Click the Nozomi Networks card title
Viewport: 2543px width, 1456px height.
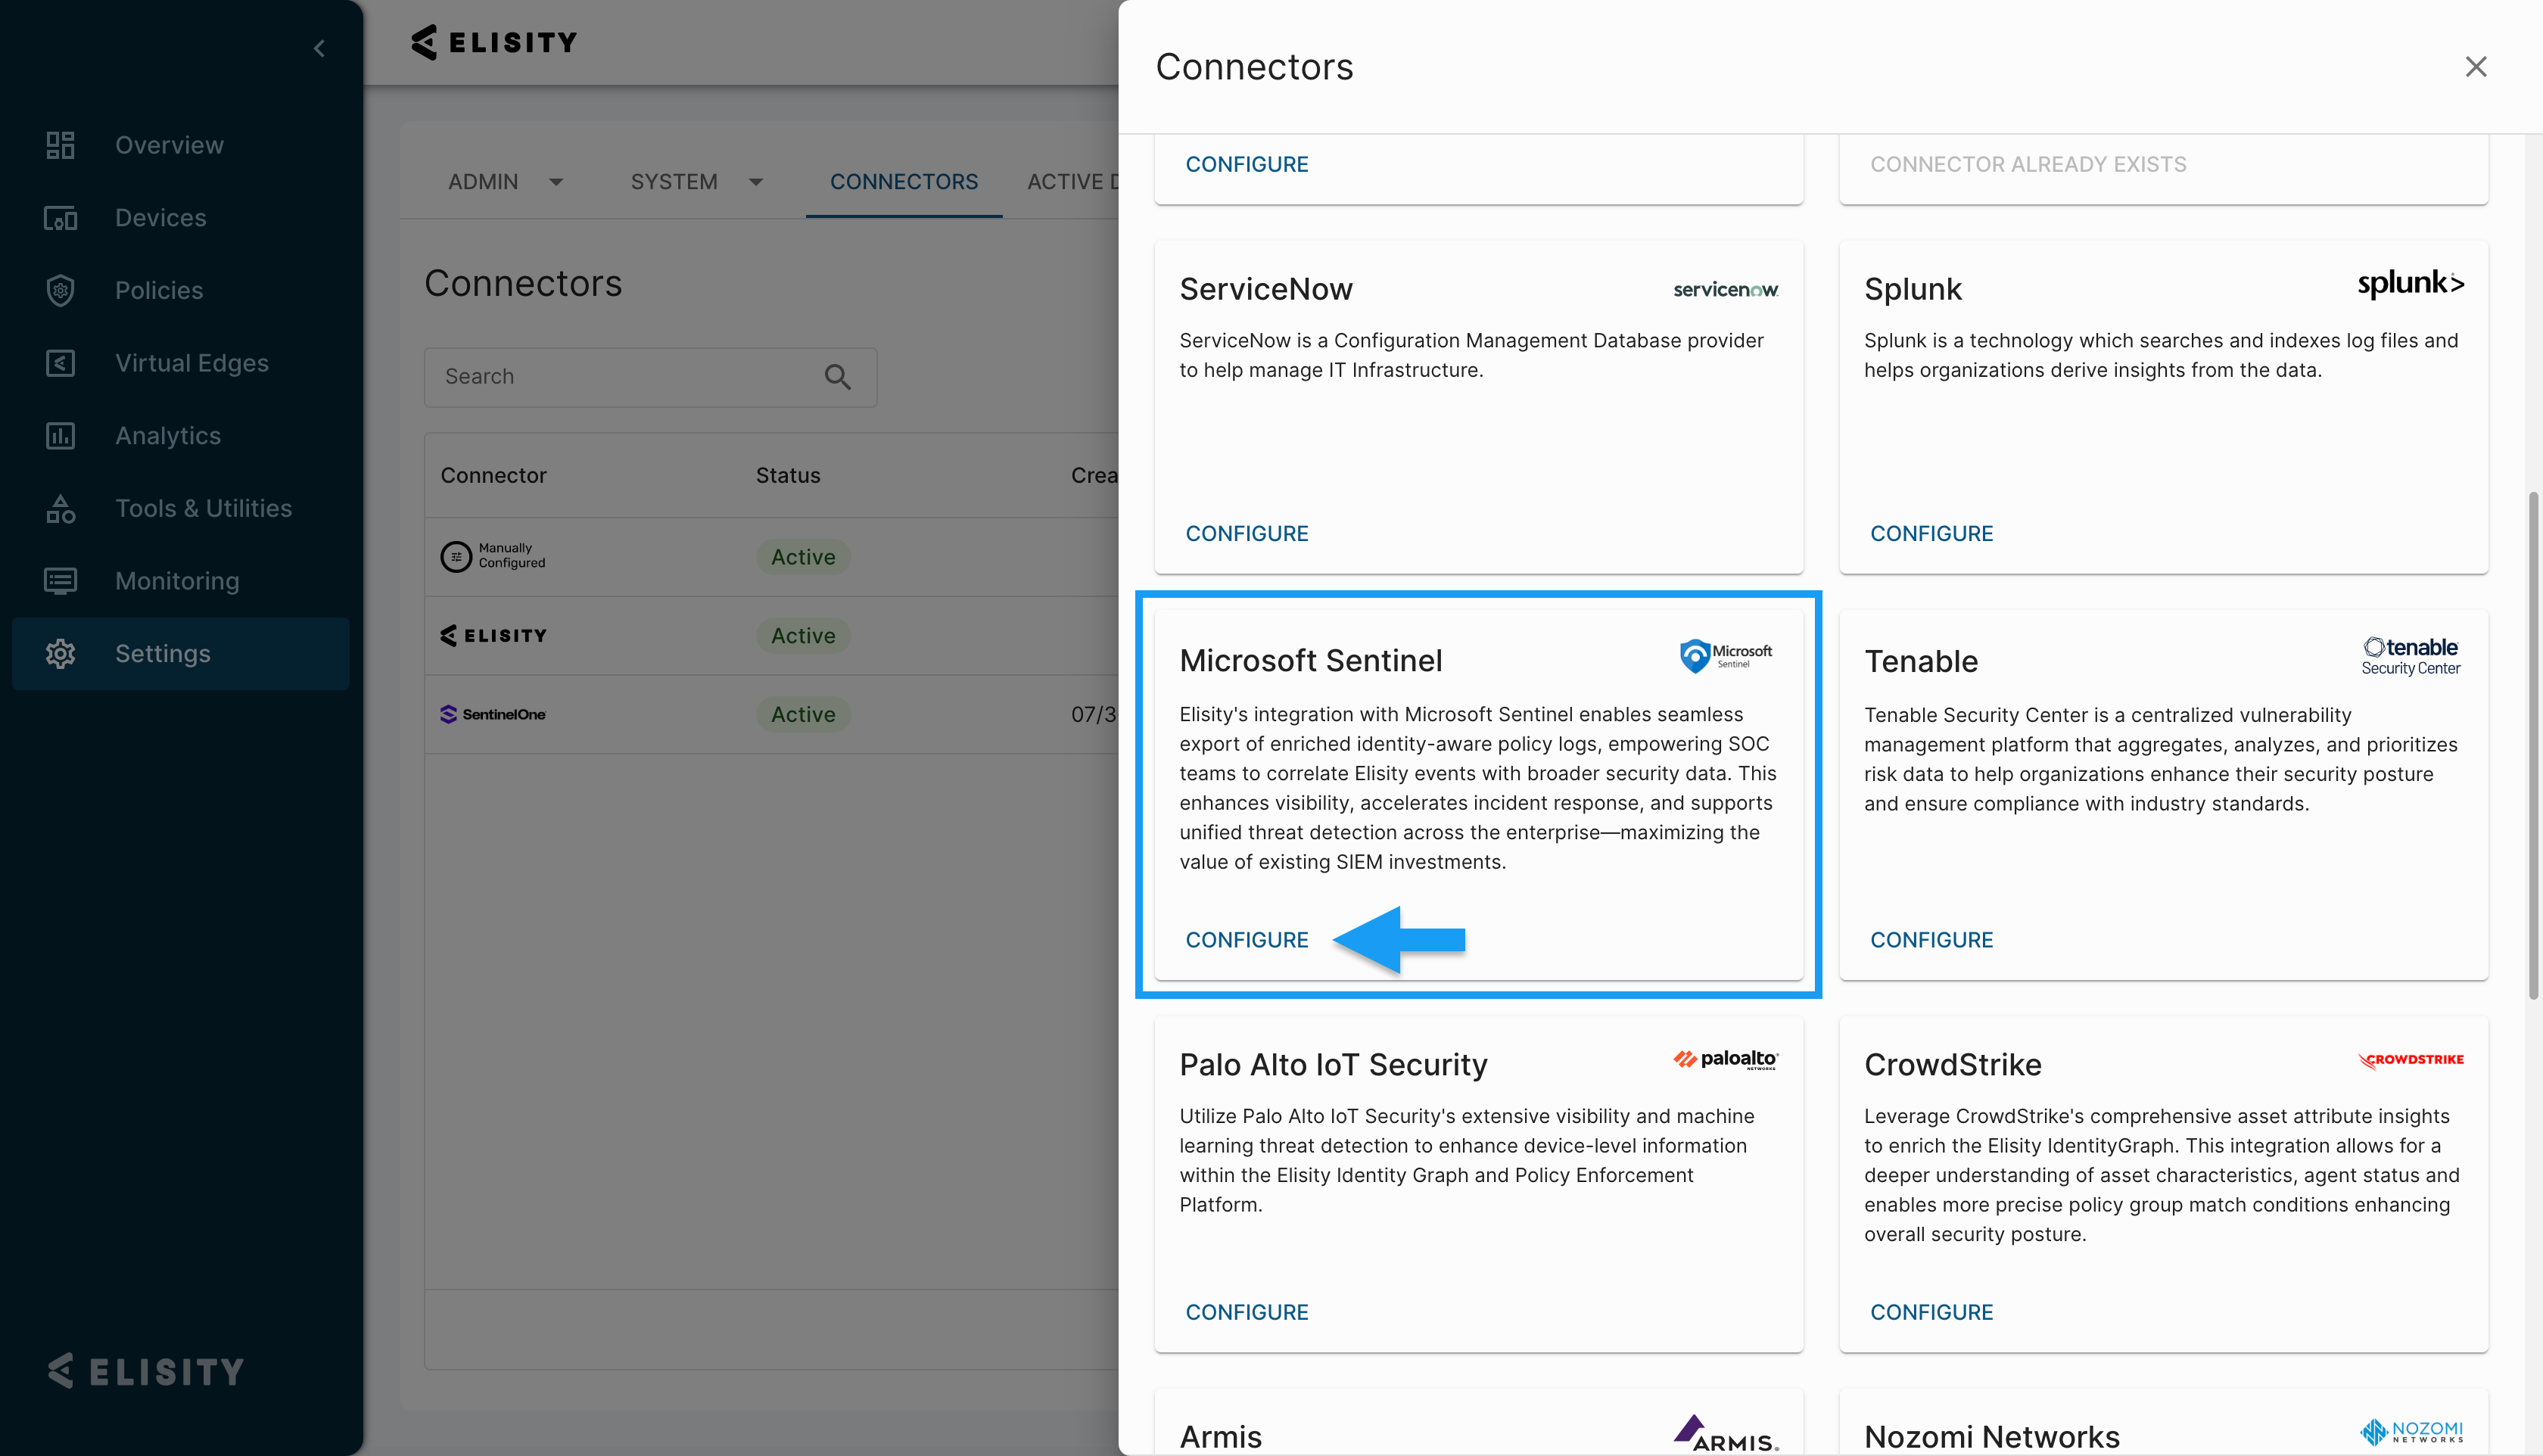coord(1992,1437)
